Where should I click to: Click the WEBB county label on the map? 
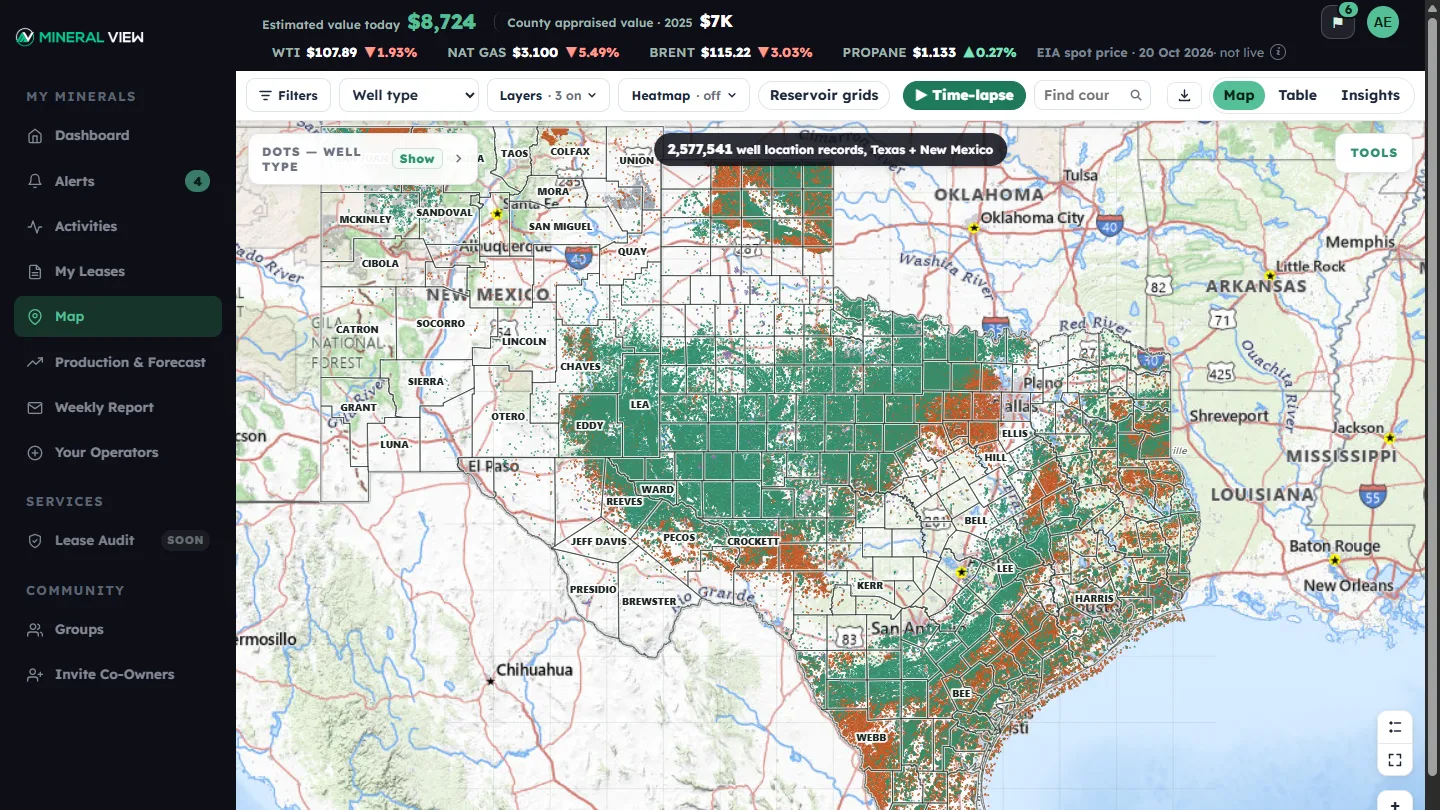coord(871,738)
